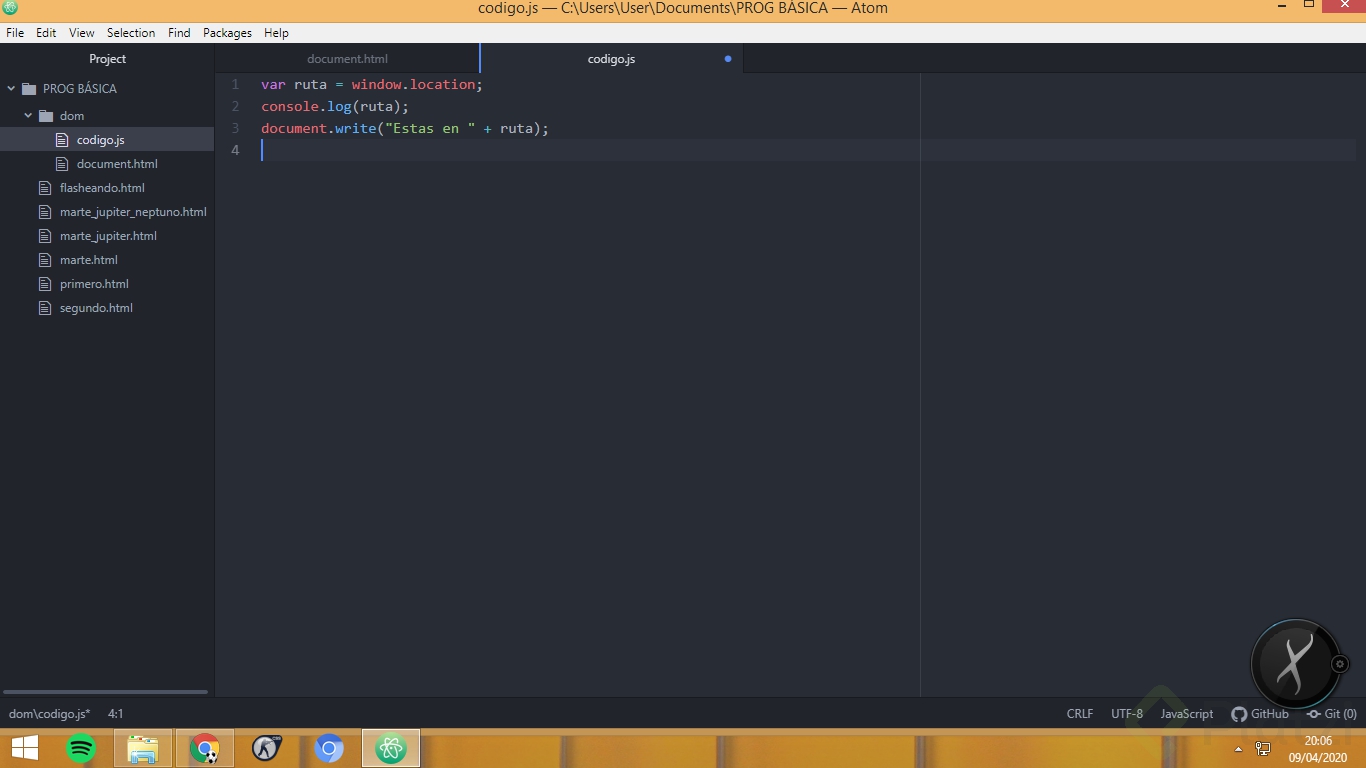Open the Help menu

pyautogui.click(x=276, y=33)
